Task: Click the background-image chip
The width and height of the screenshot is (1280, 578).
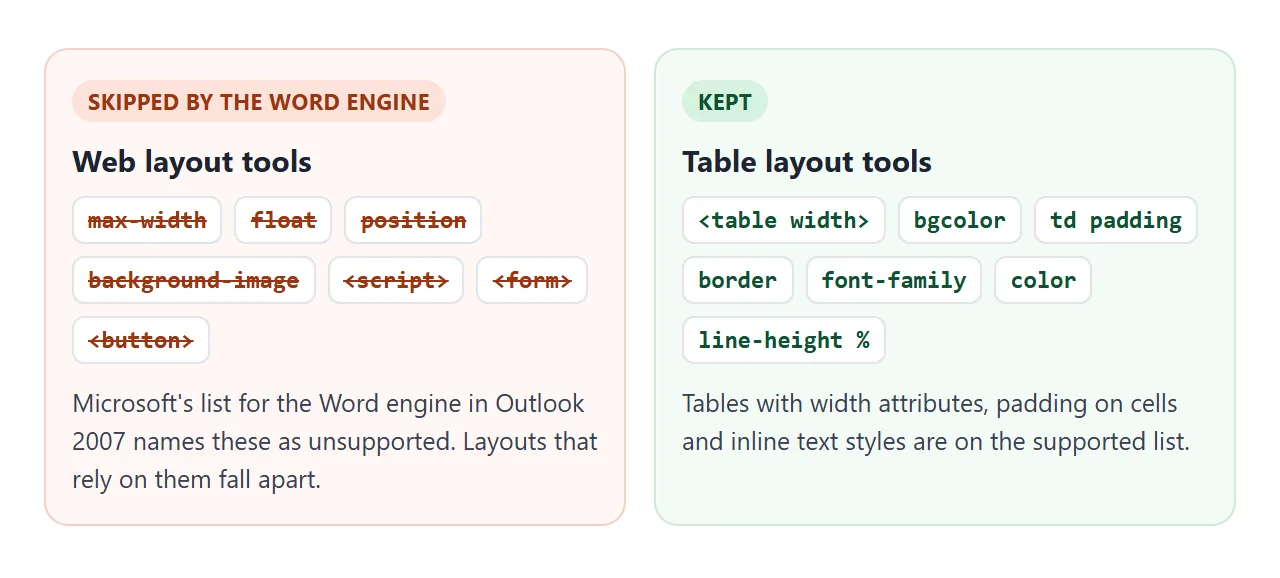Action: (194, 280)
